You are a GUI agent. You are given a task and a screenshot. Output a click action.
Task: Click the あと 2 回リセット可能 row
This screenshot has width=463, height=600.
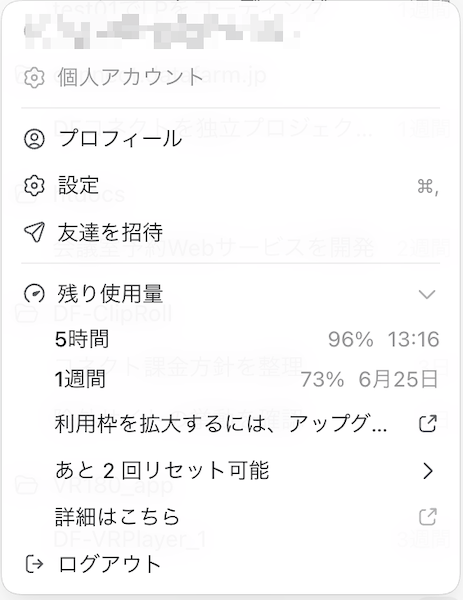click(246, 471)
